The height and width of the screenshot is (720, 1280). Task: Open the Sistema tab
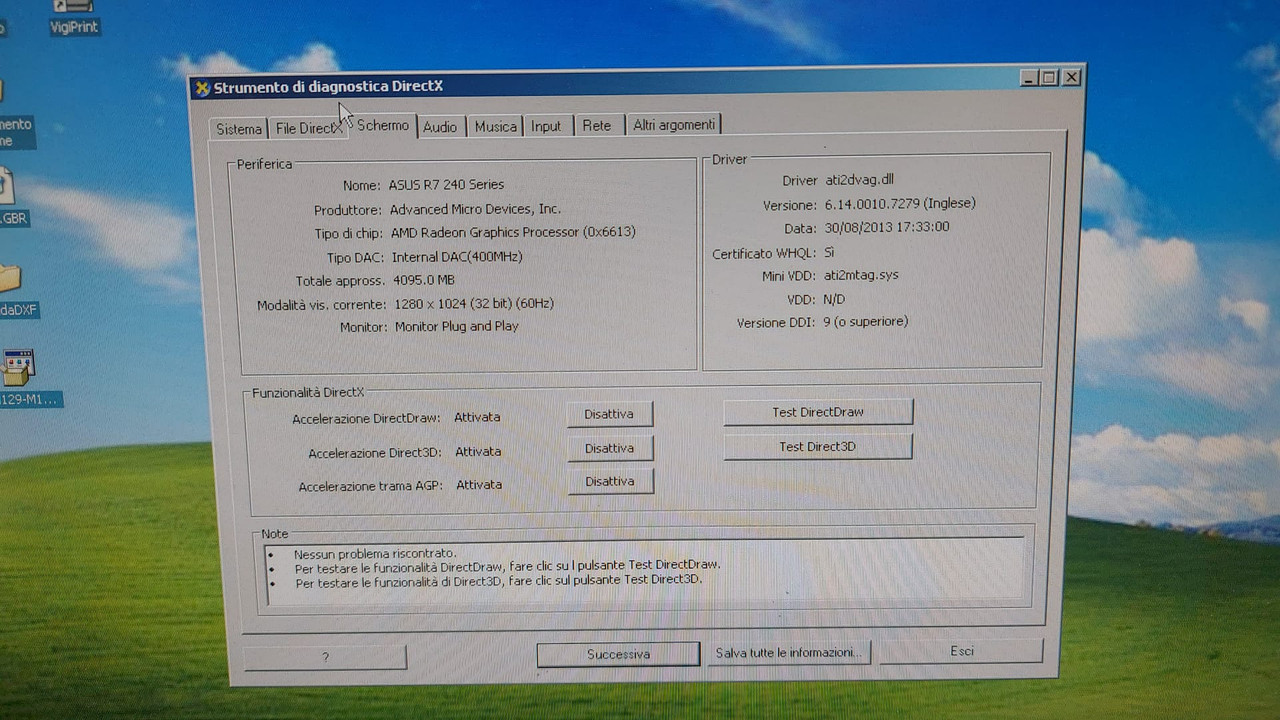[239, 129]
